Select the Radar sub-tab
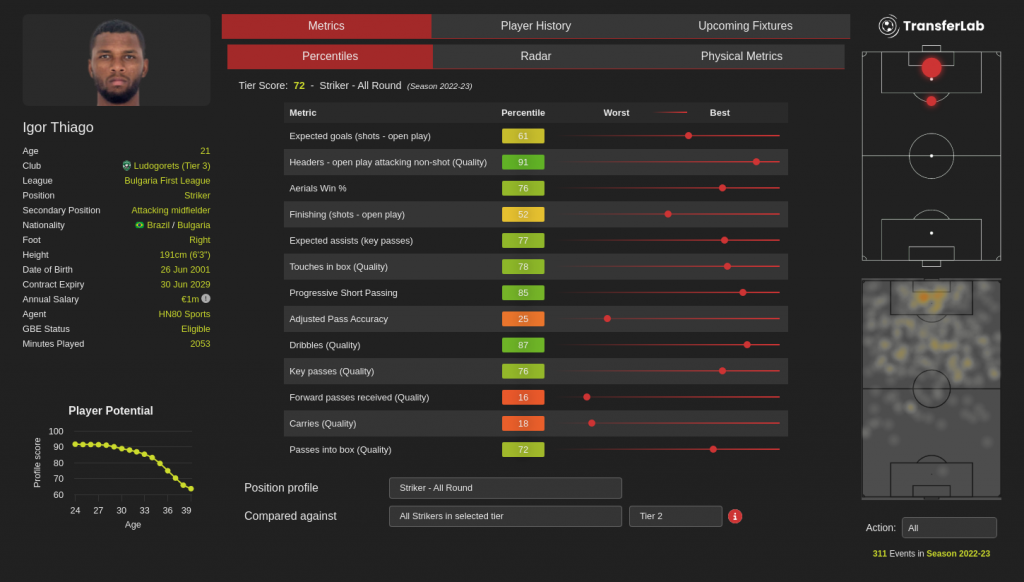 coord(536,56)
